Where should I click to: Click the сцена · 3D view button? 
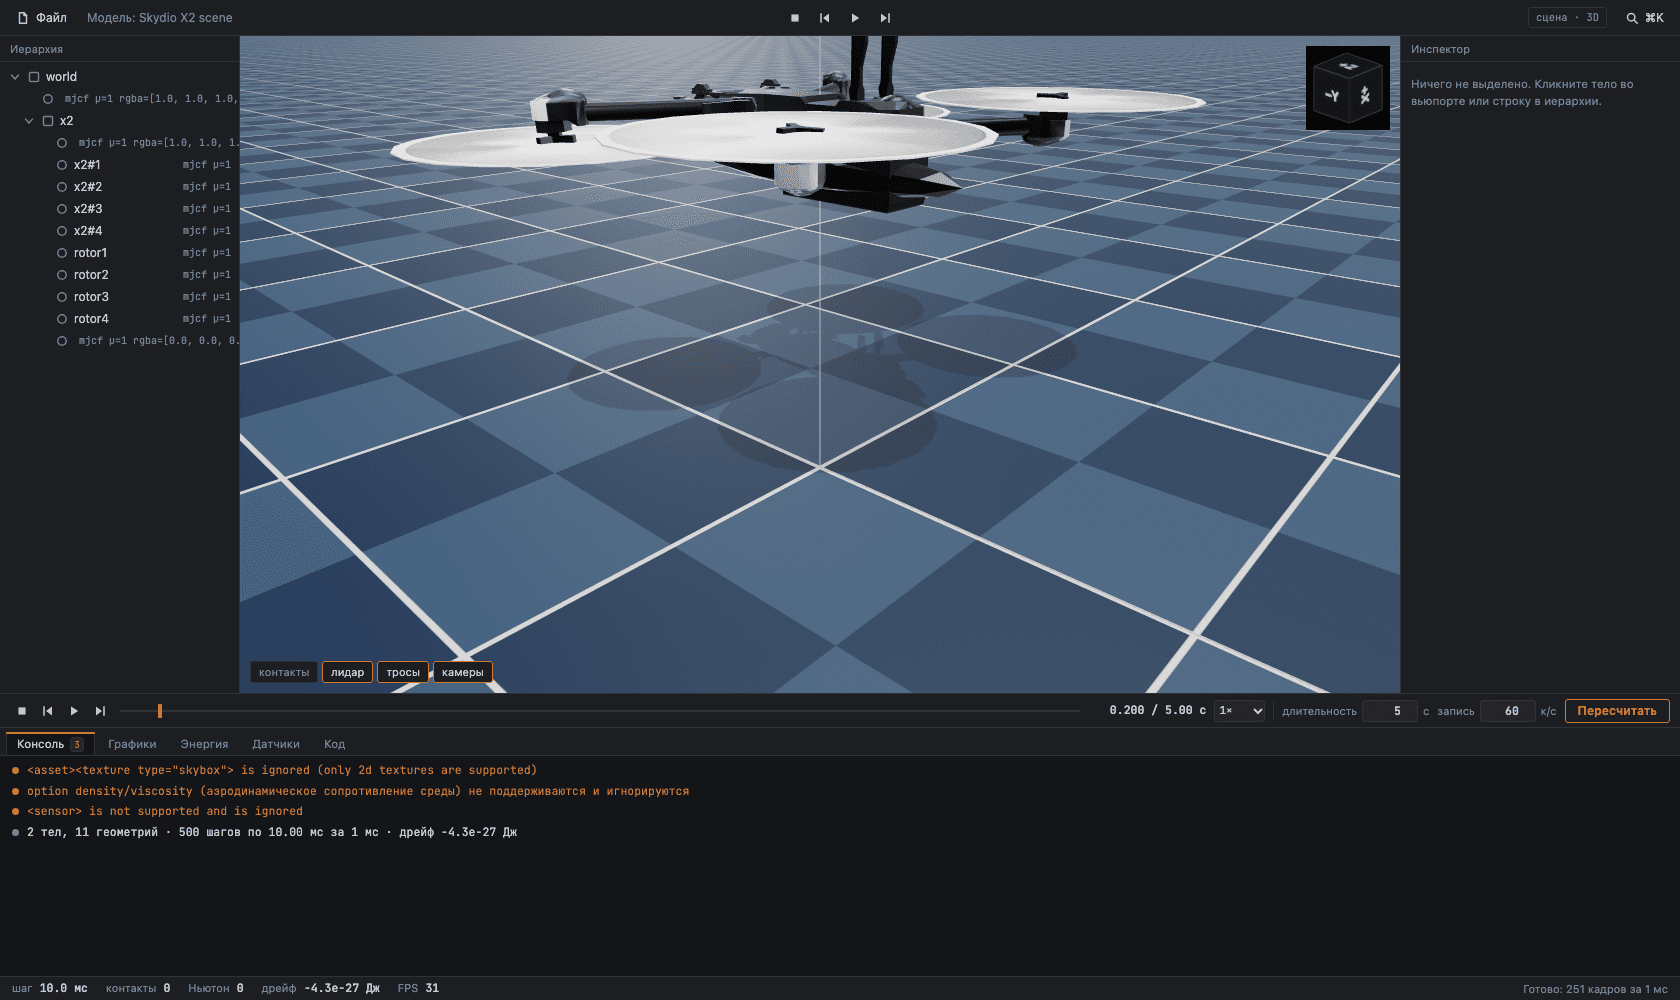(1567, 18)
